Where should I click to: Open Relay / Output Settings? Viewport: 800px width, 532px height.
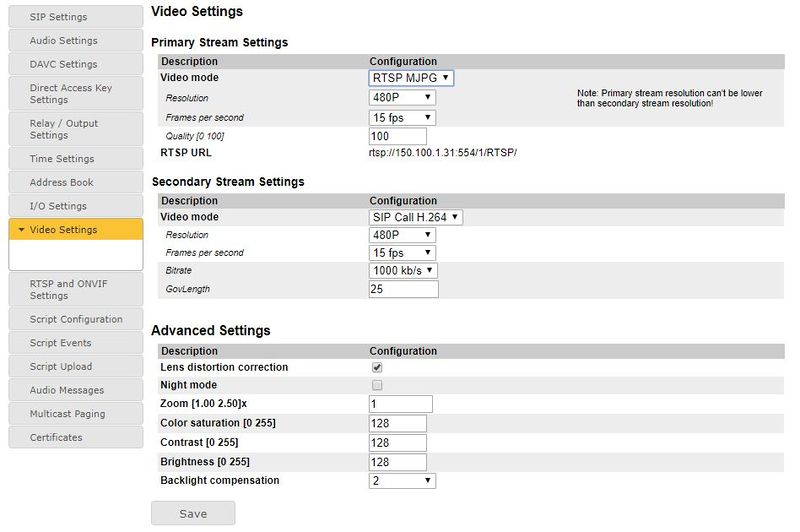coord(75,129)
